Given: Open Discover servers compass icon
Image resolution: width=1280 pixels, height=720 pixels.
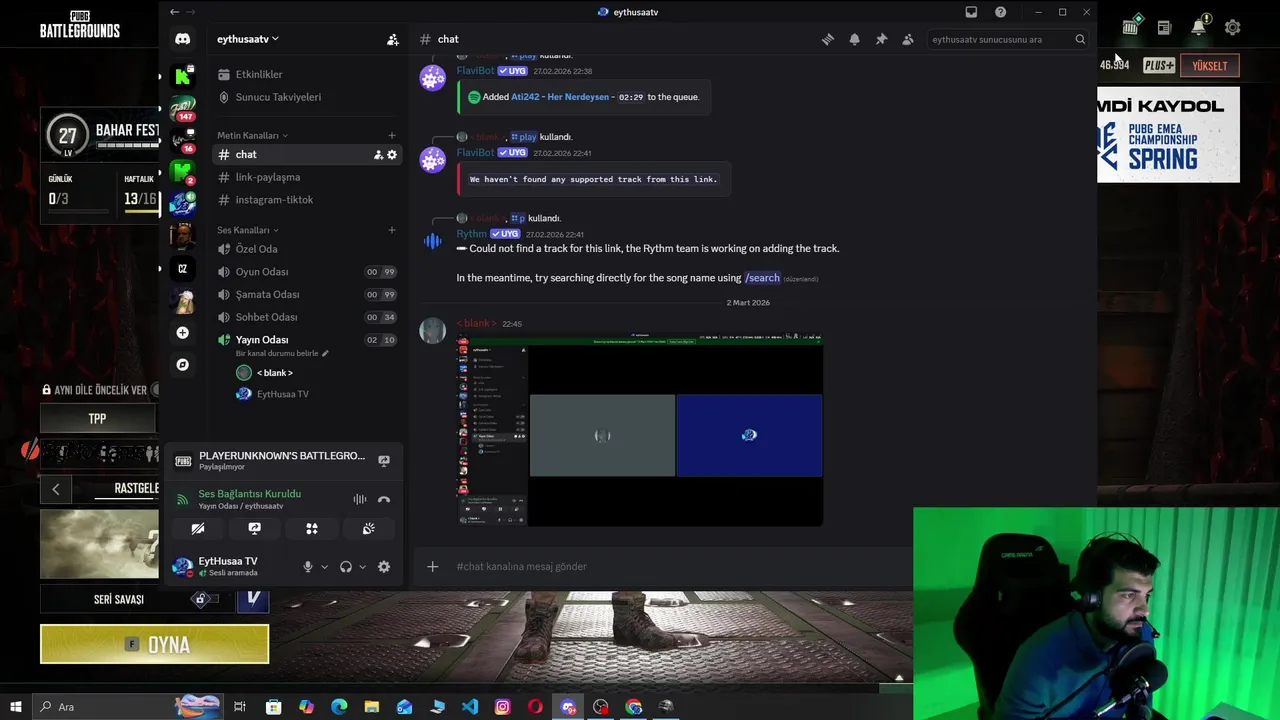Looking at the screenshot, I should click(x=182, y=365).
